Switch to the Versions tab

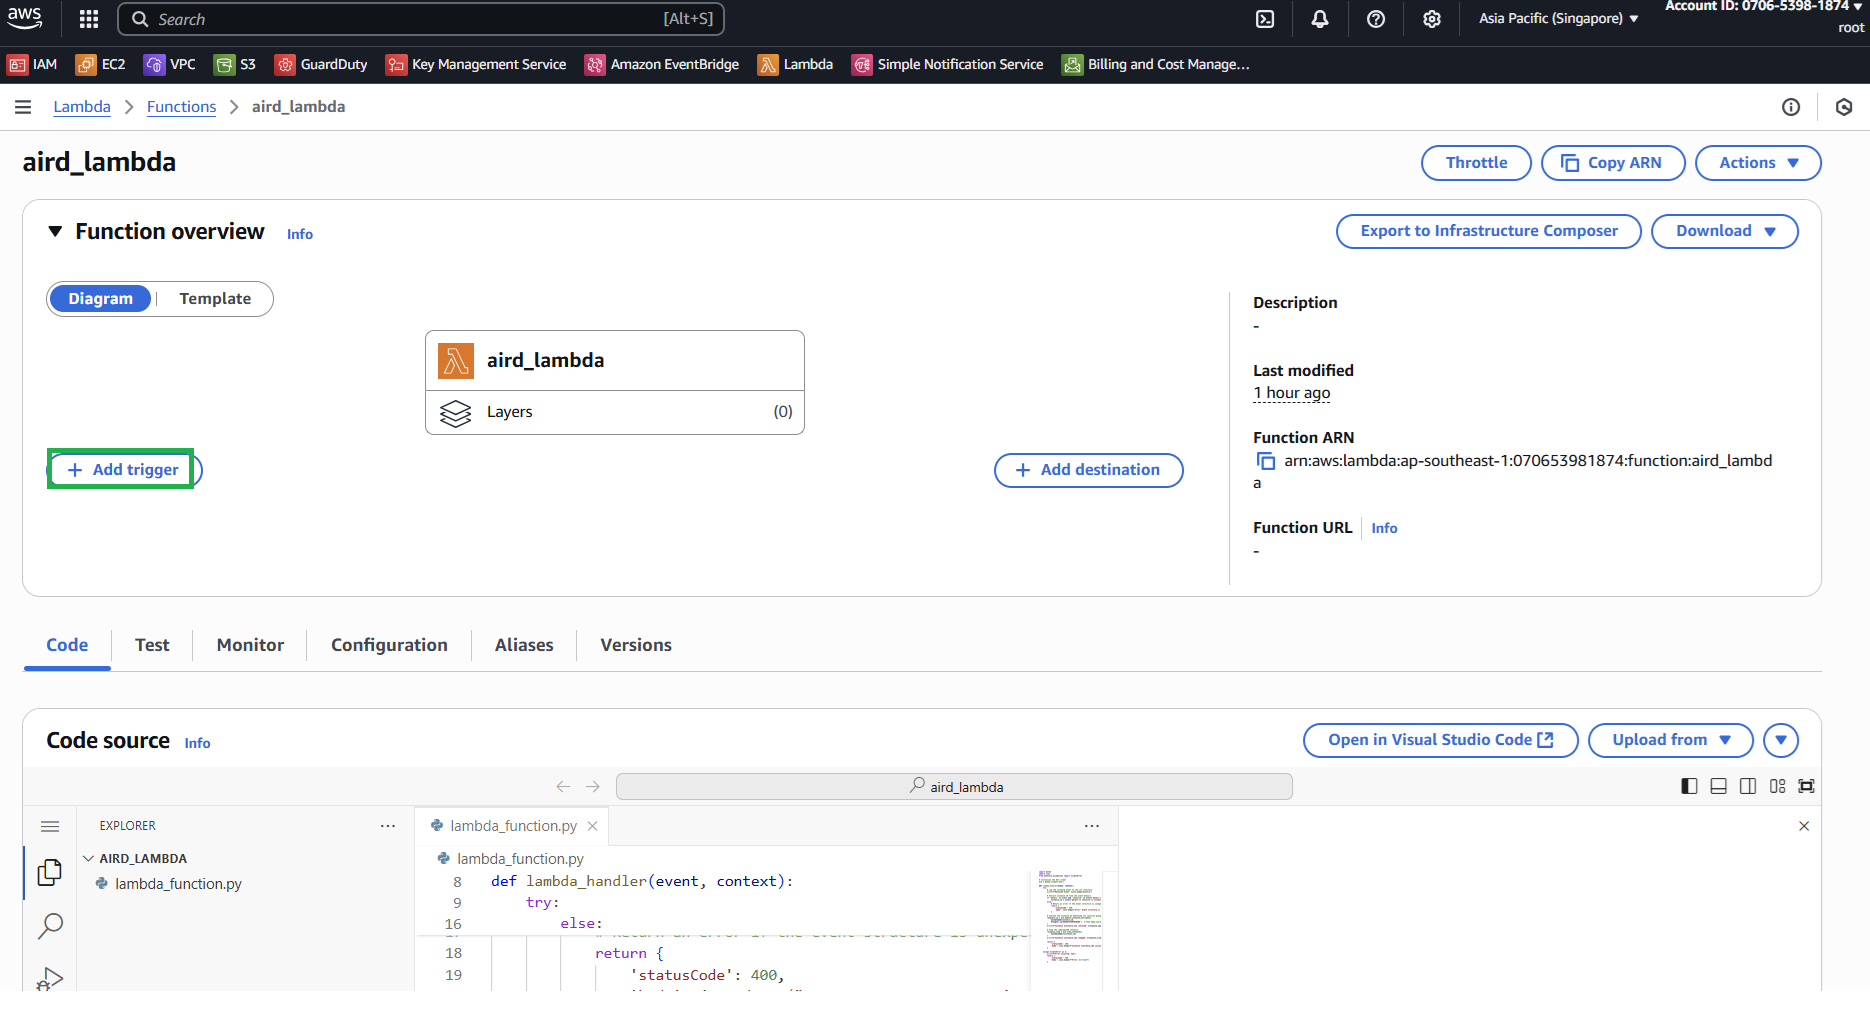tap(636, 645)
